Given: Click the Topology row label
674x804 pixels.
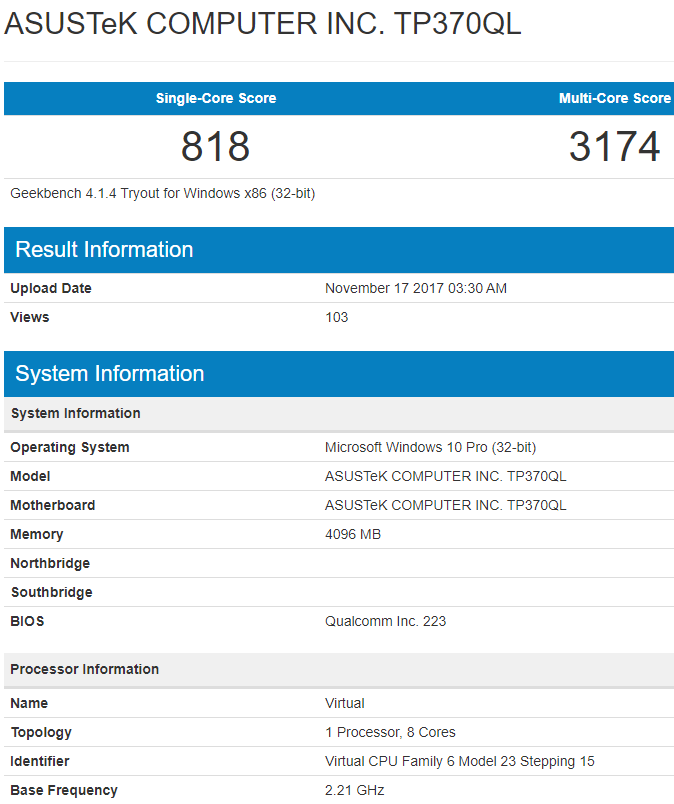Looking at the screenshot, I should (x=41, y=732).
